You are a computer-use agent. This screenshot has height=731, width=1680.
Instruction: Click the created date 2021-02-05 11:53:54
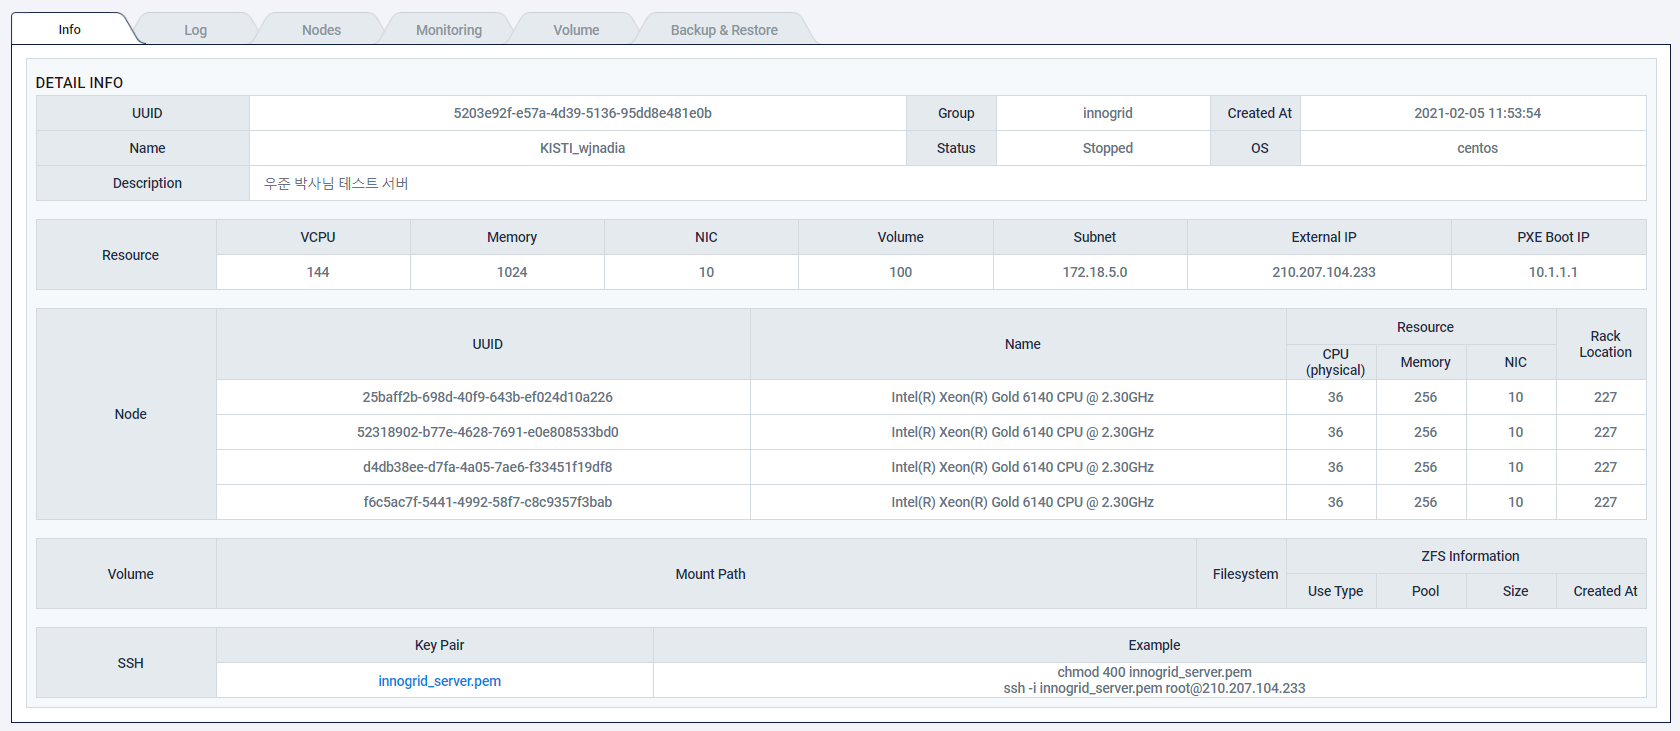click(x=1477, y=113)
